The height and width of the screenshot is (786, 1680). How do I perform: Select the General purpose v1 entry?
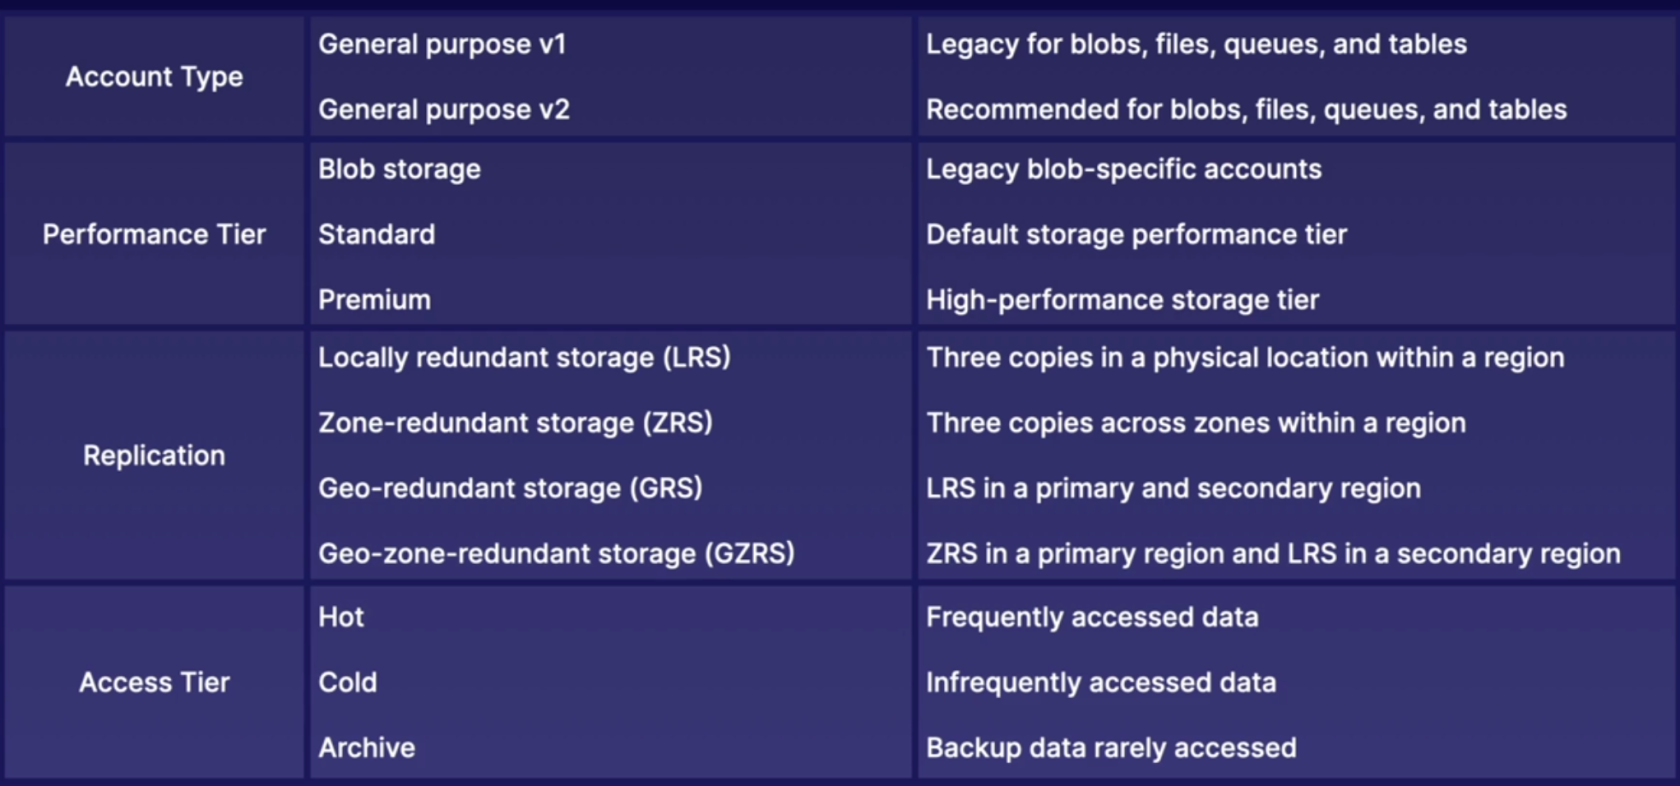click(x=442, y=44)
